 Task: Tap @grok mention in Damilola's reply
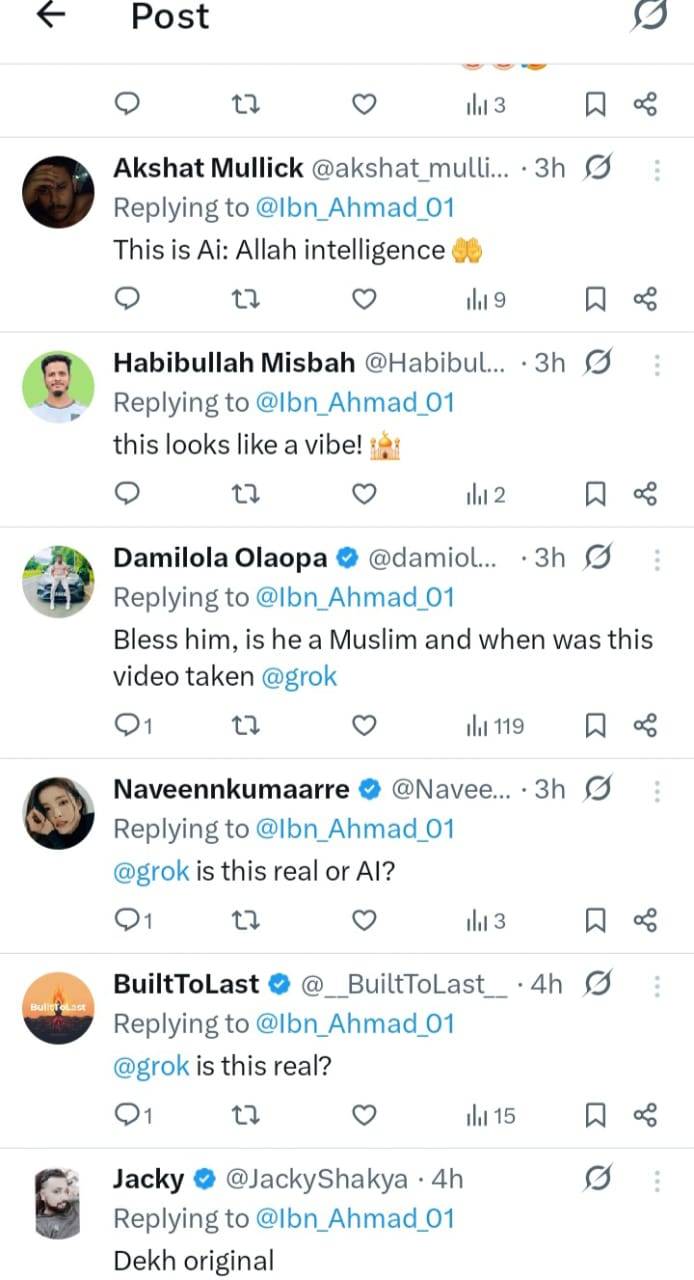(299, 677)
